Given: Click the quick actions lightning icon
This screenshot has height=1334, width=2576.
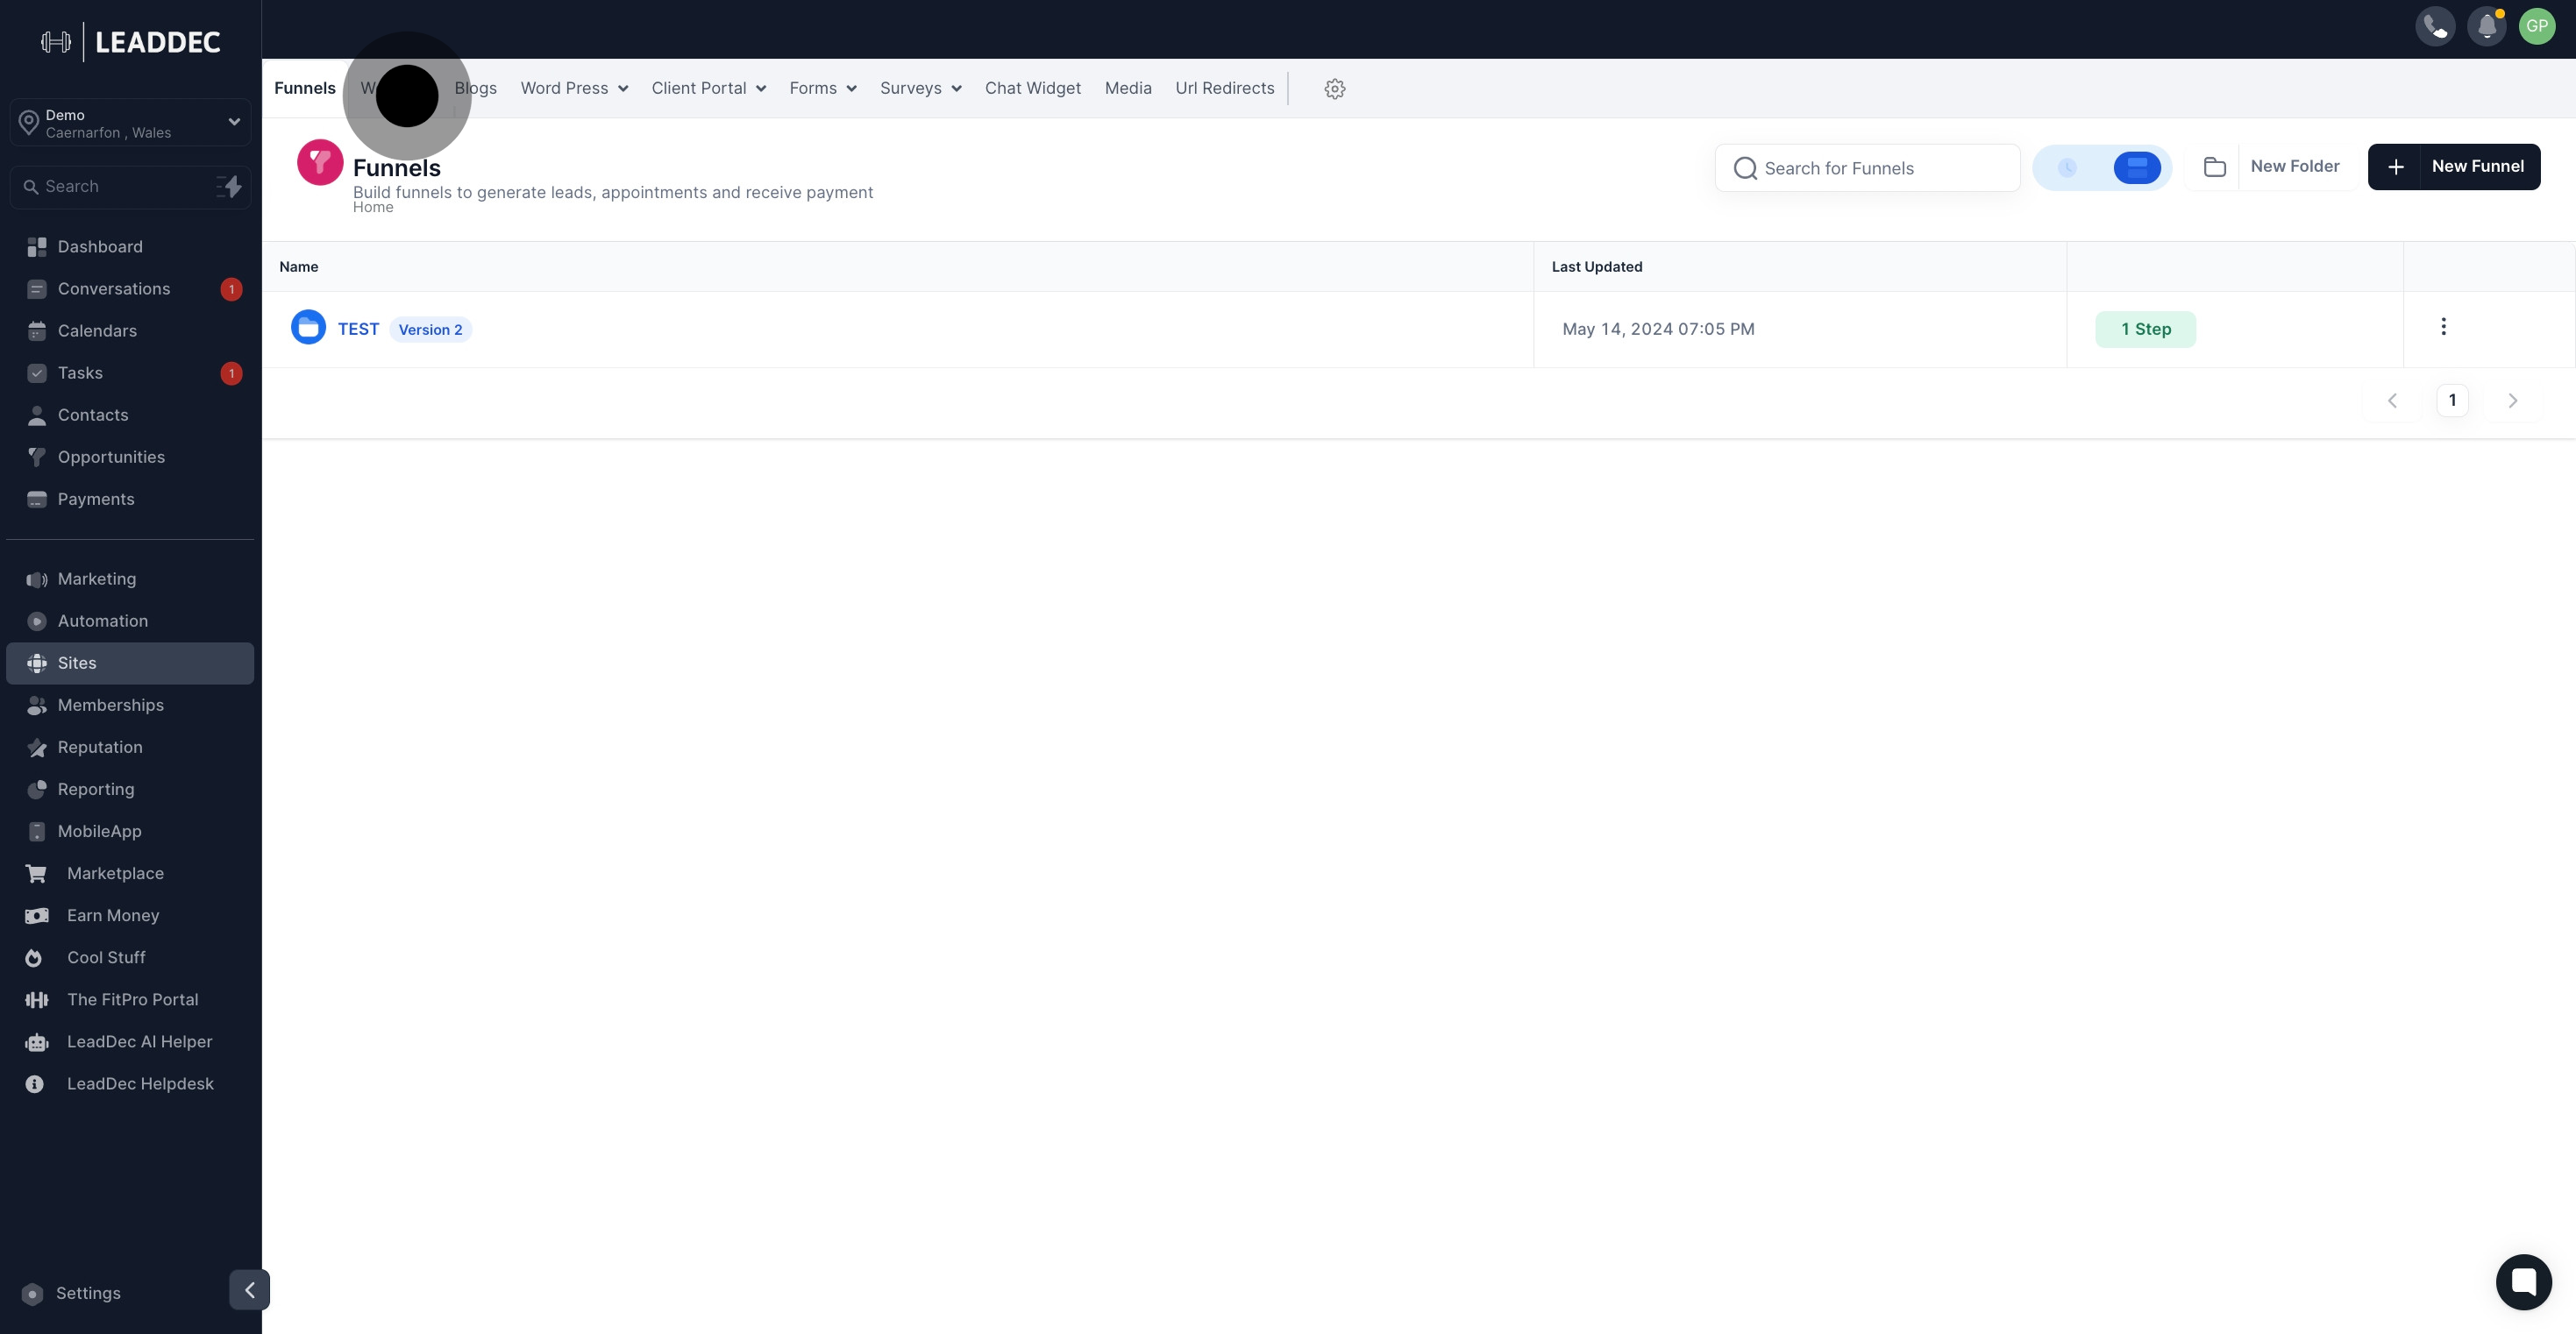Looking at the screenshot, I should pos(229,186).
